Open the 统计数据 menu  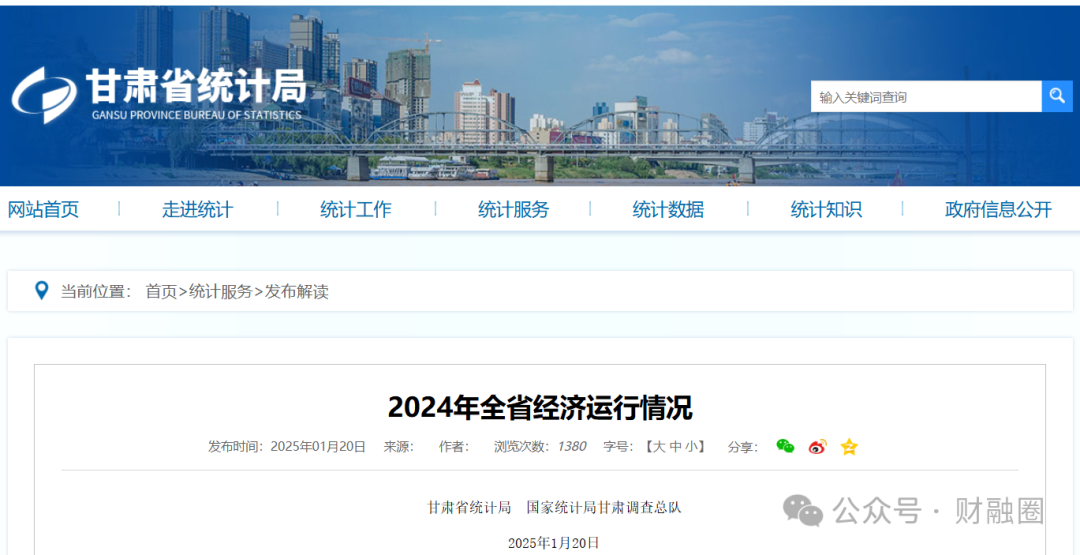point(668,209)
